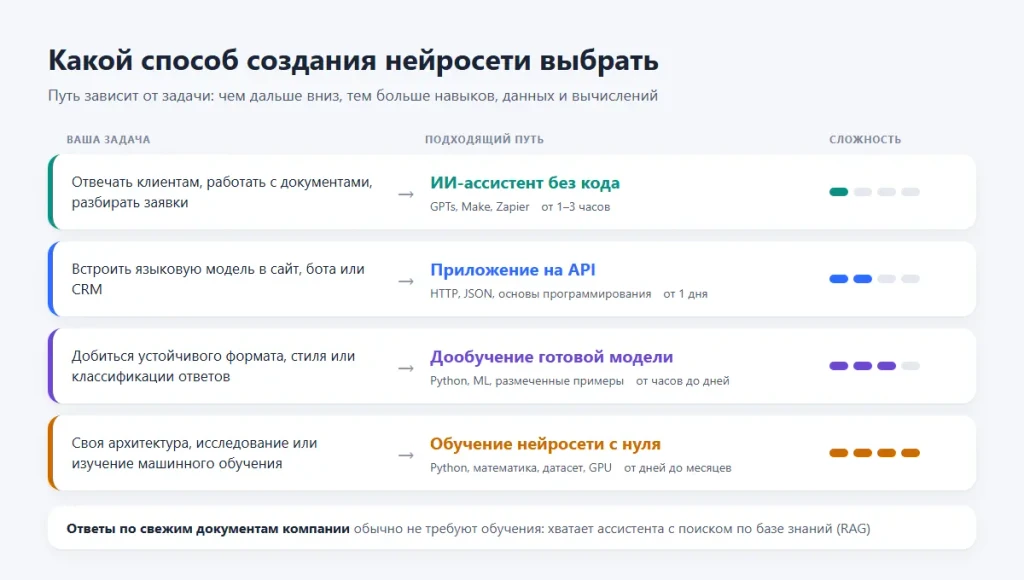Viewport: 1024px width, 580px height.
Task: Click the arrow in the "Обучение нейросети с нуля" row
Action: pos(406,455)
